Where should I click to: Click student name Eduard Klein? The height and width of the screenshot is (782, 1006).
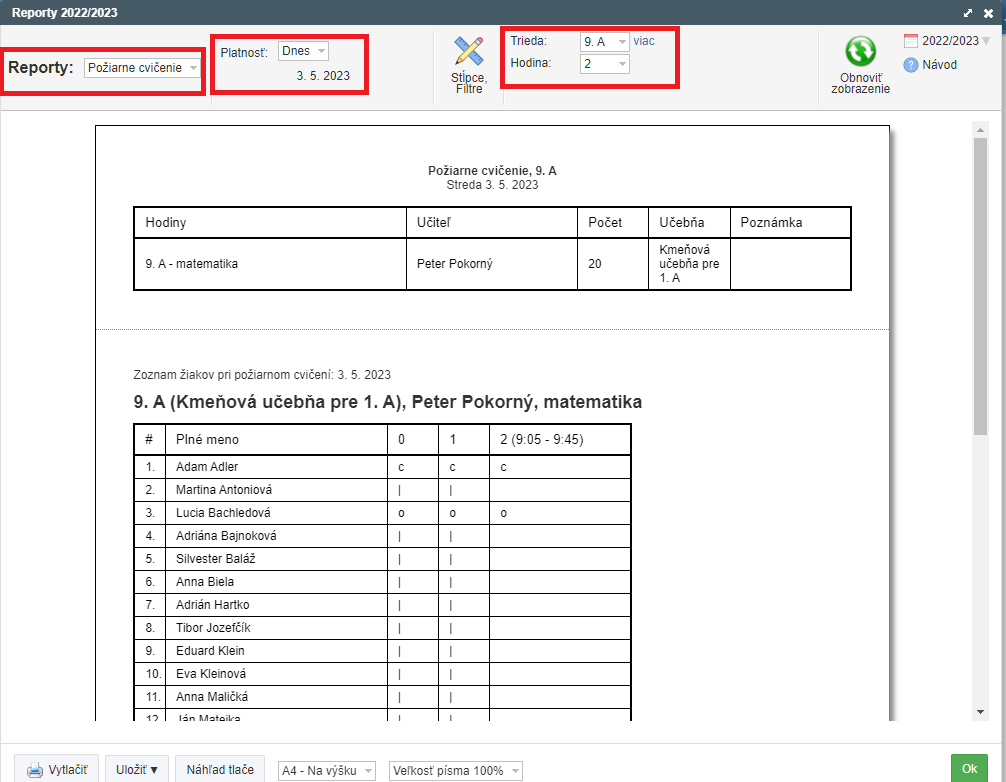pyautogui.click(x=210, y=651)
